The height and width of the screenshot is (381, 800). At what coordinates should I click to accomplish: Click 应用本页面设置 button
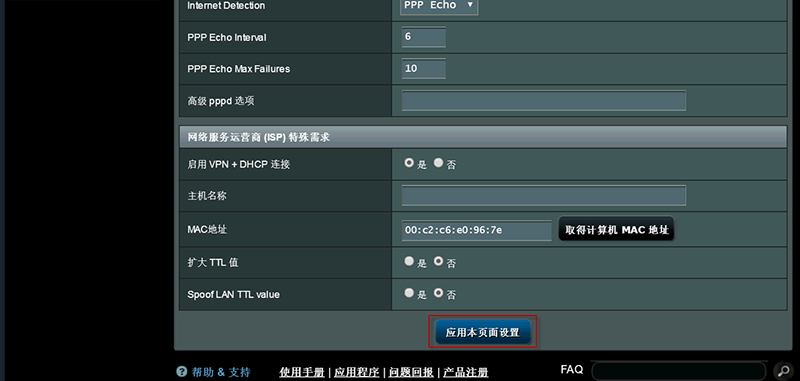point(483,333)
